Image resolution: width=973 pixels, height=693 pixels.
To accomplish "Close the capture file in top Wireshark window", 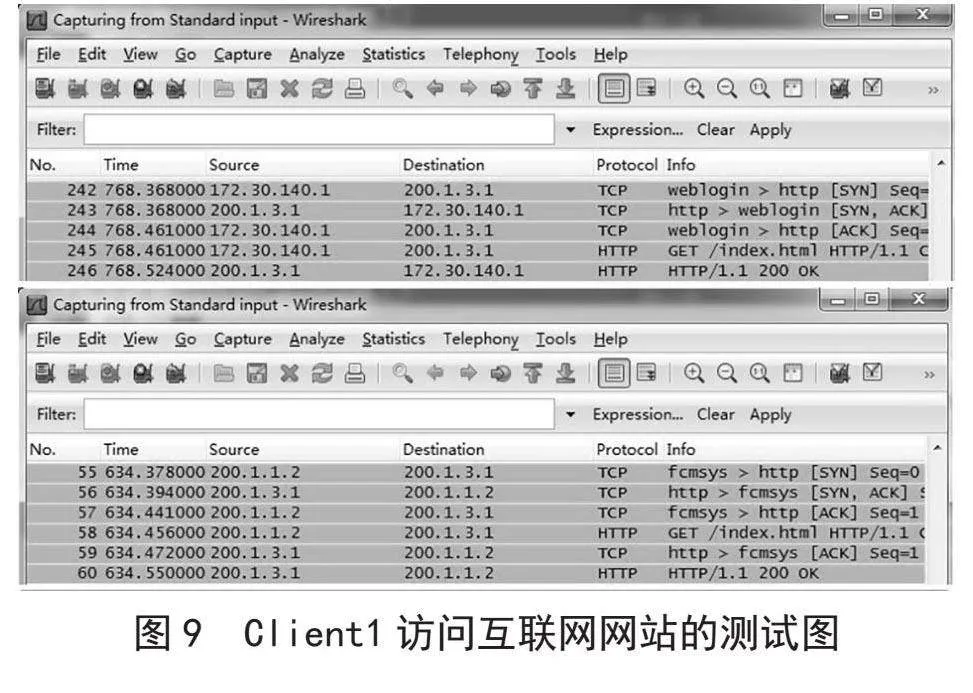I will [x=289, y=89].
